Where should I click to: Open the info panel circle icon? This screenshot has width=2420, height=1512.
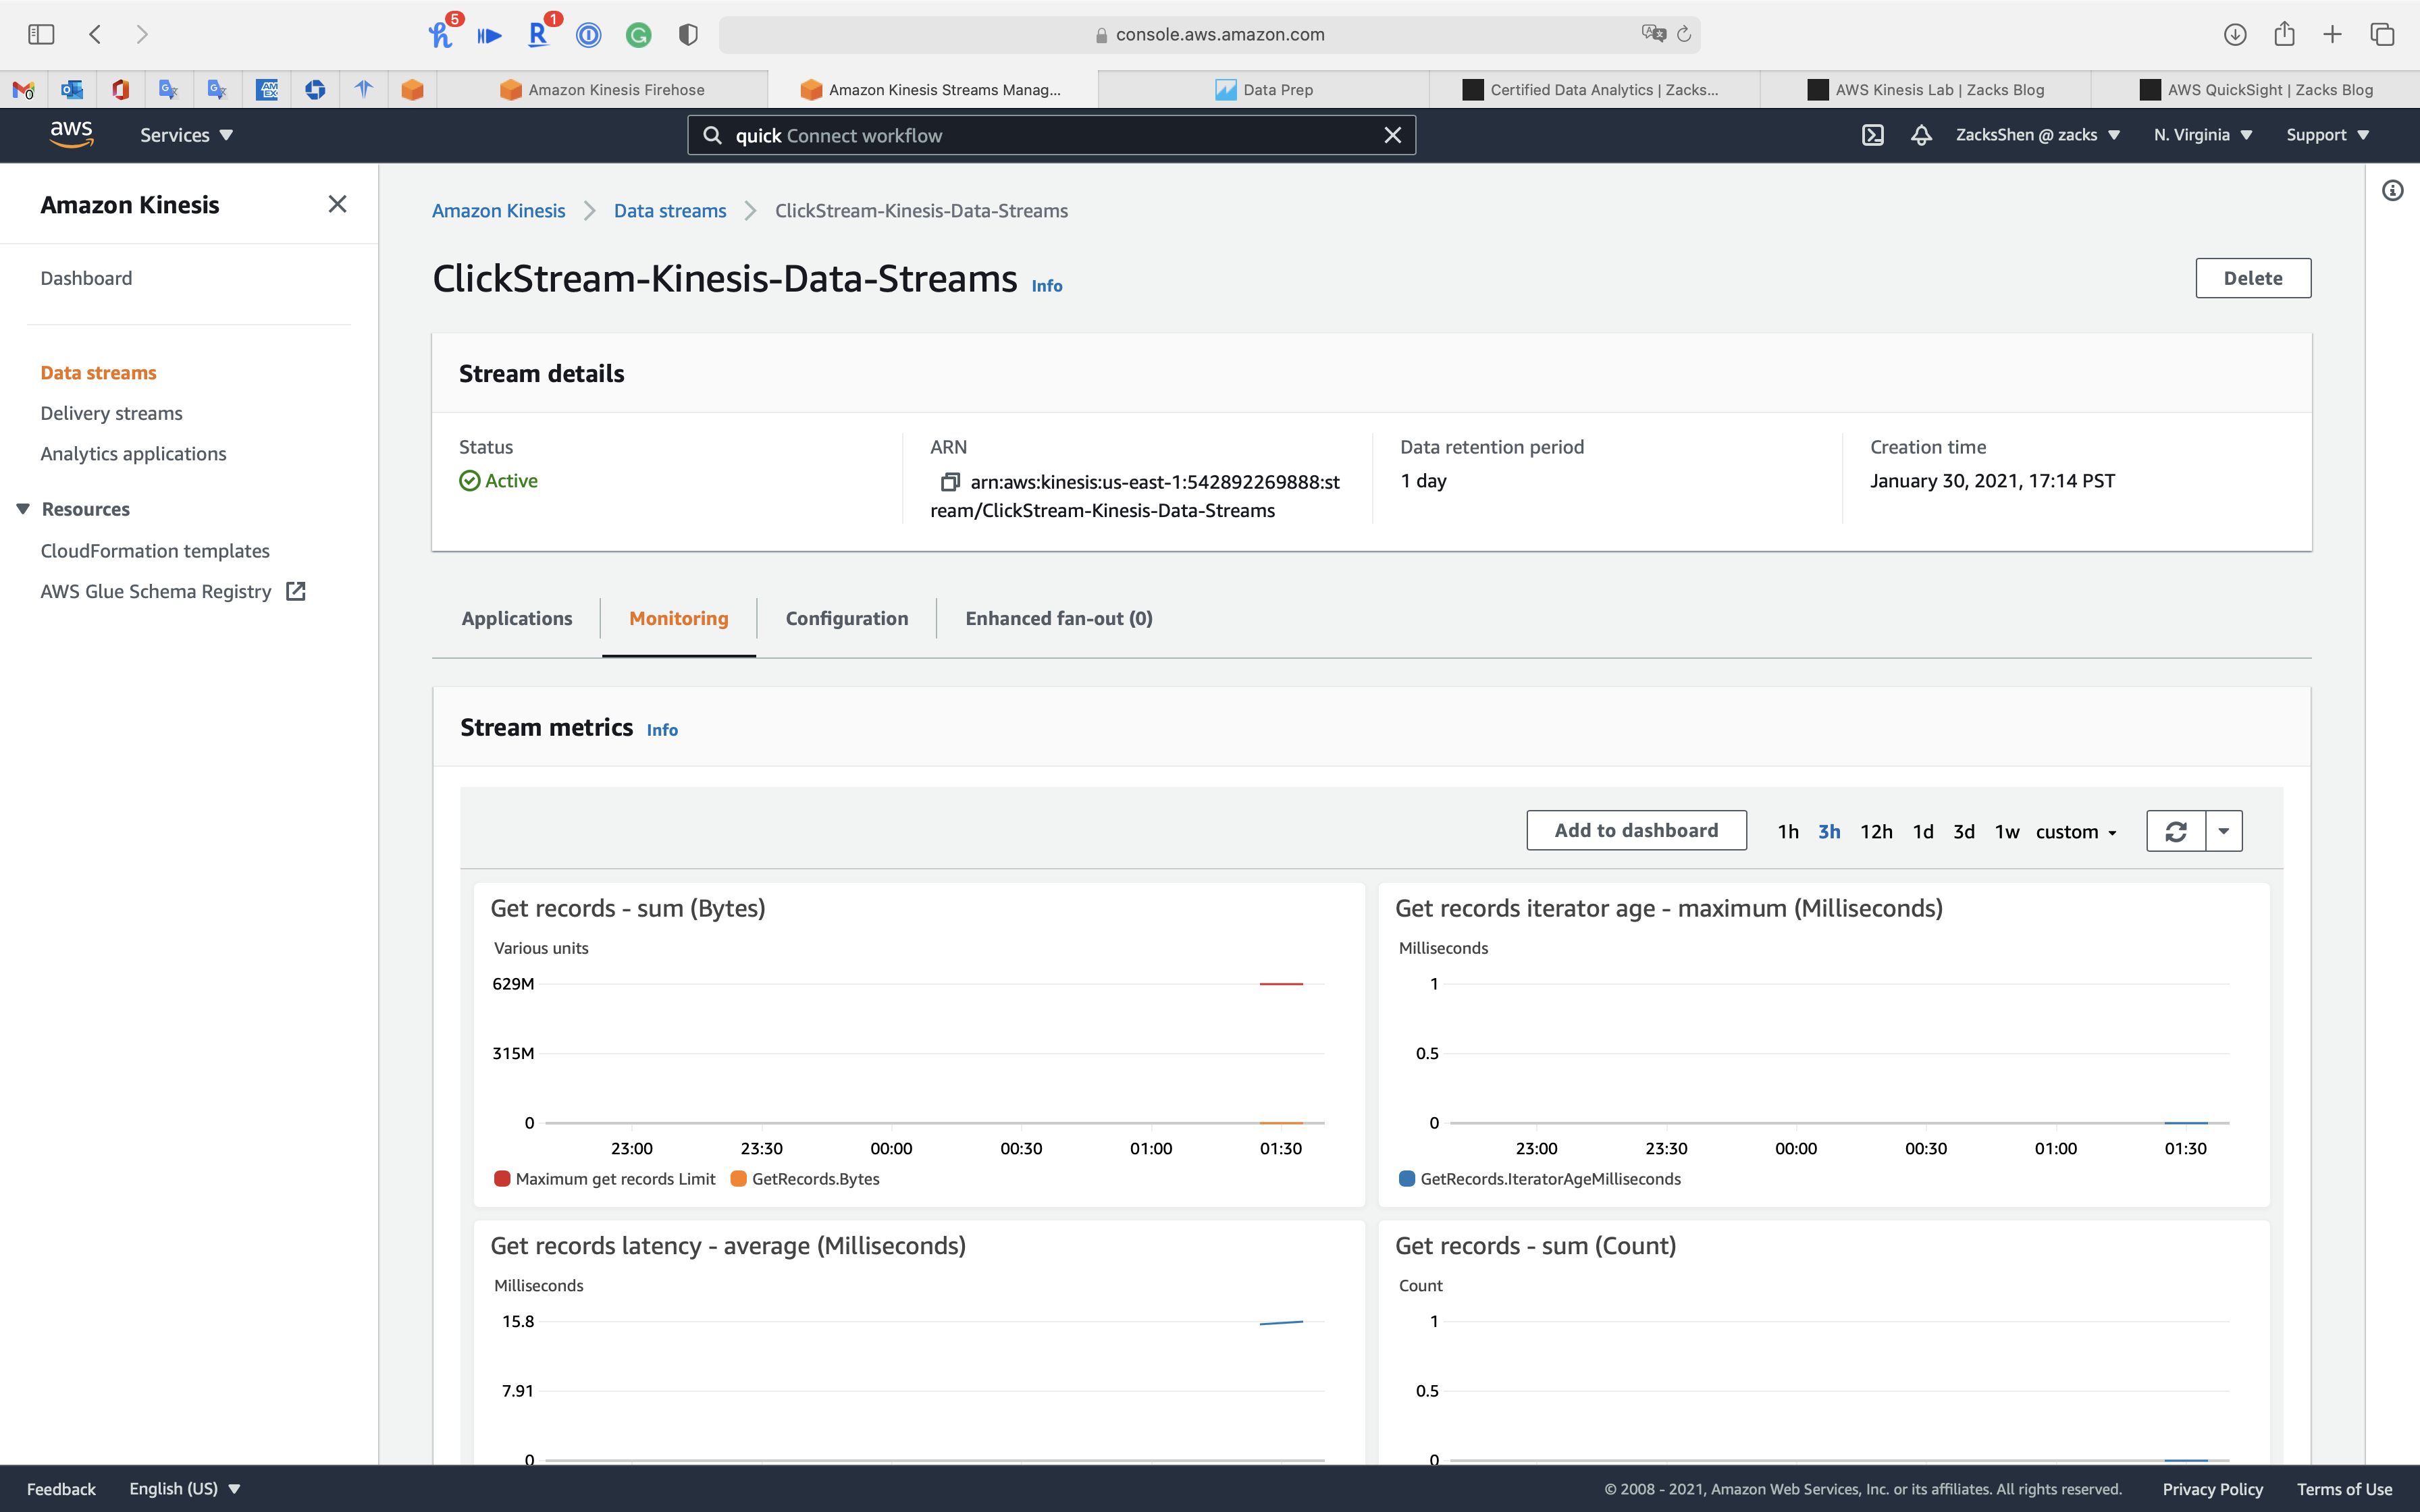coord(2392,190)
